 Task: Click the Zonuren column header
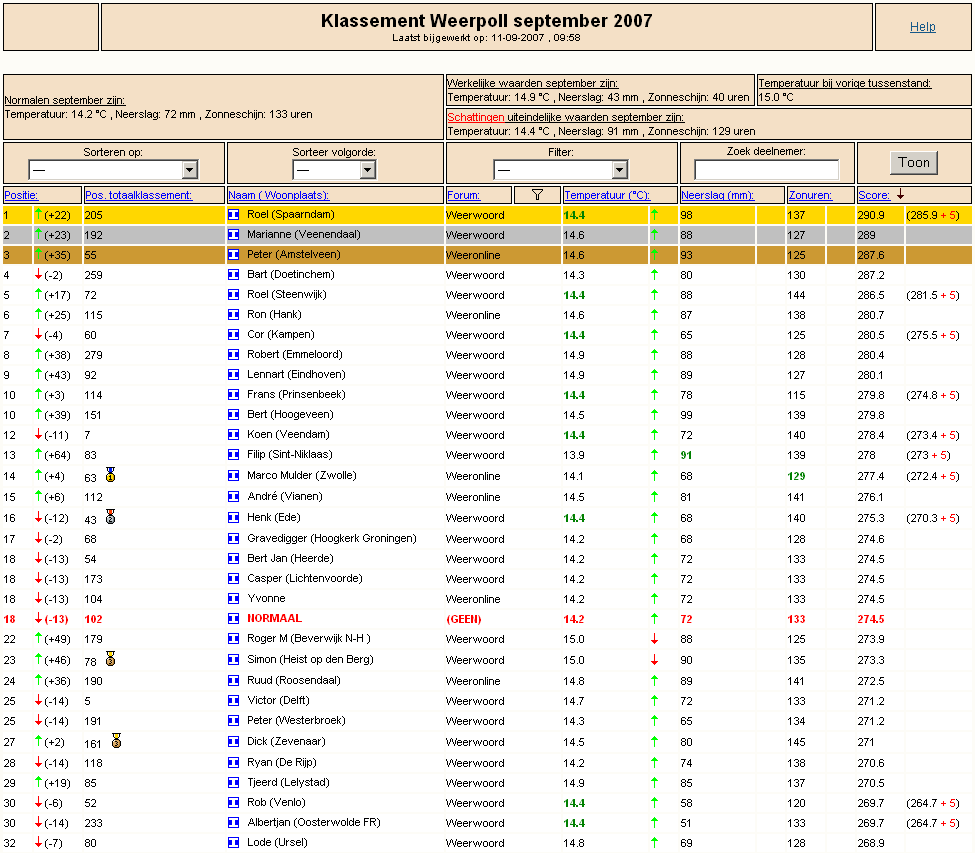coord(810,195)
